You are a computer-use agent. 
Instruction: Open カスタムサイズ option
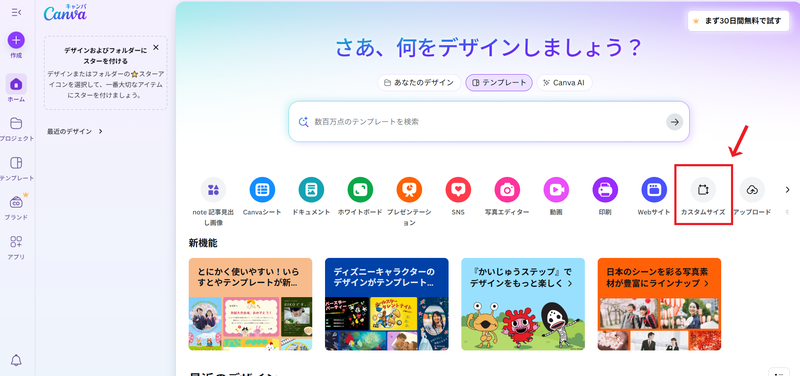(703, 197)
